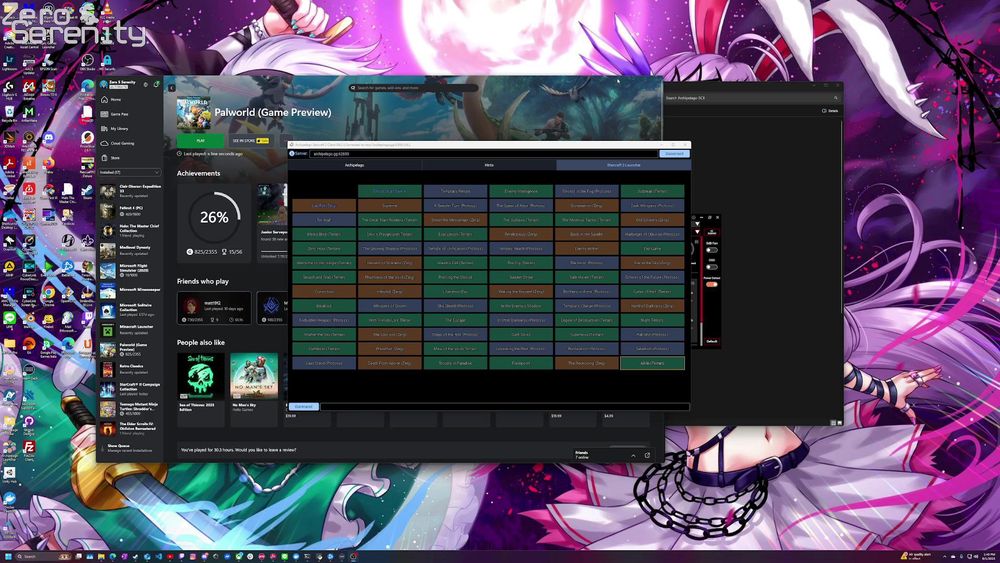Screen dimensions: 1000x563
Task: Launch the Breakout mission
Action: [x=324, y=305]
